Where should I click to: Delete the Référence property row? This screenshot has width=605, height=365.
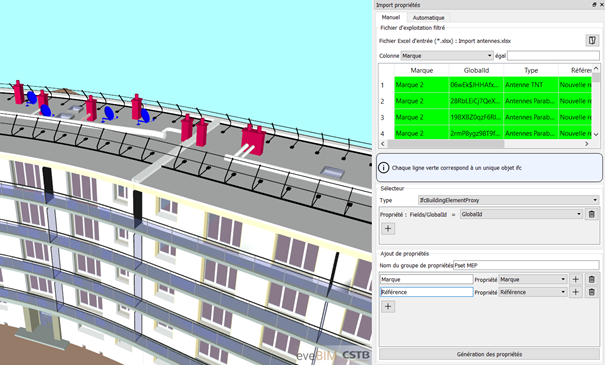pos(591,292)
